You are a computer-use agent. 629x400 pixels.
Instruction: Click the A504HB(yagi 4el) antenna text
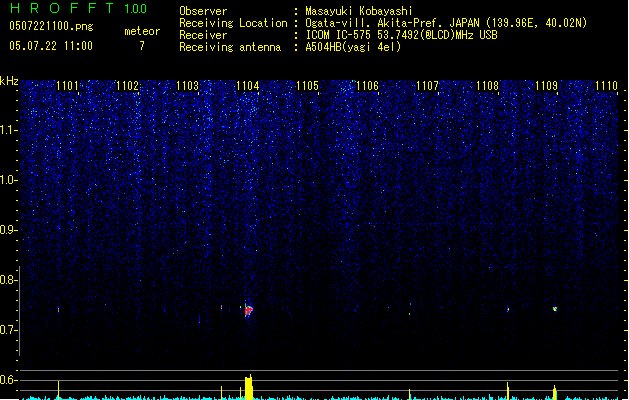(x=353, y=47)
